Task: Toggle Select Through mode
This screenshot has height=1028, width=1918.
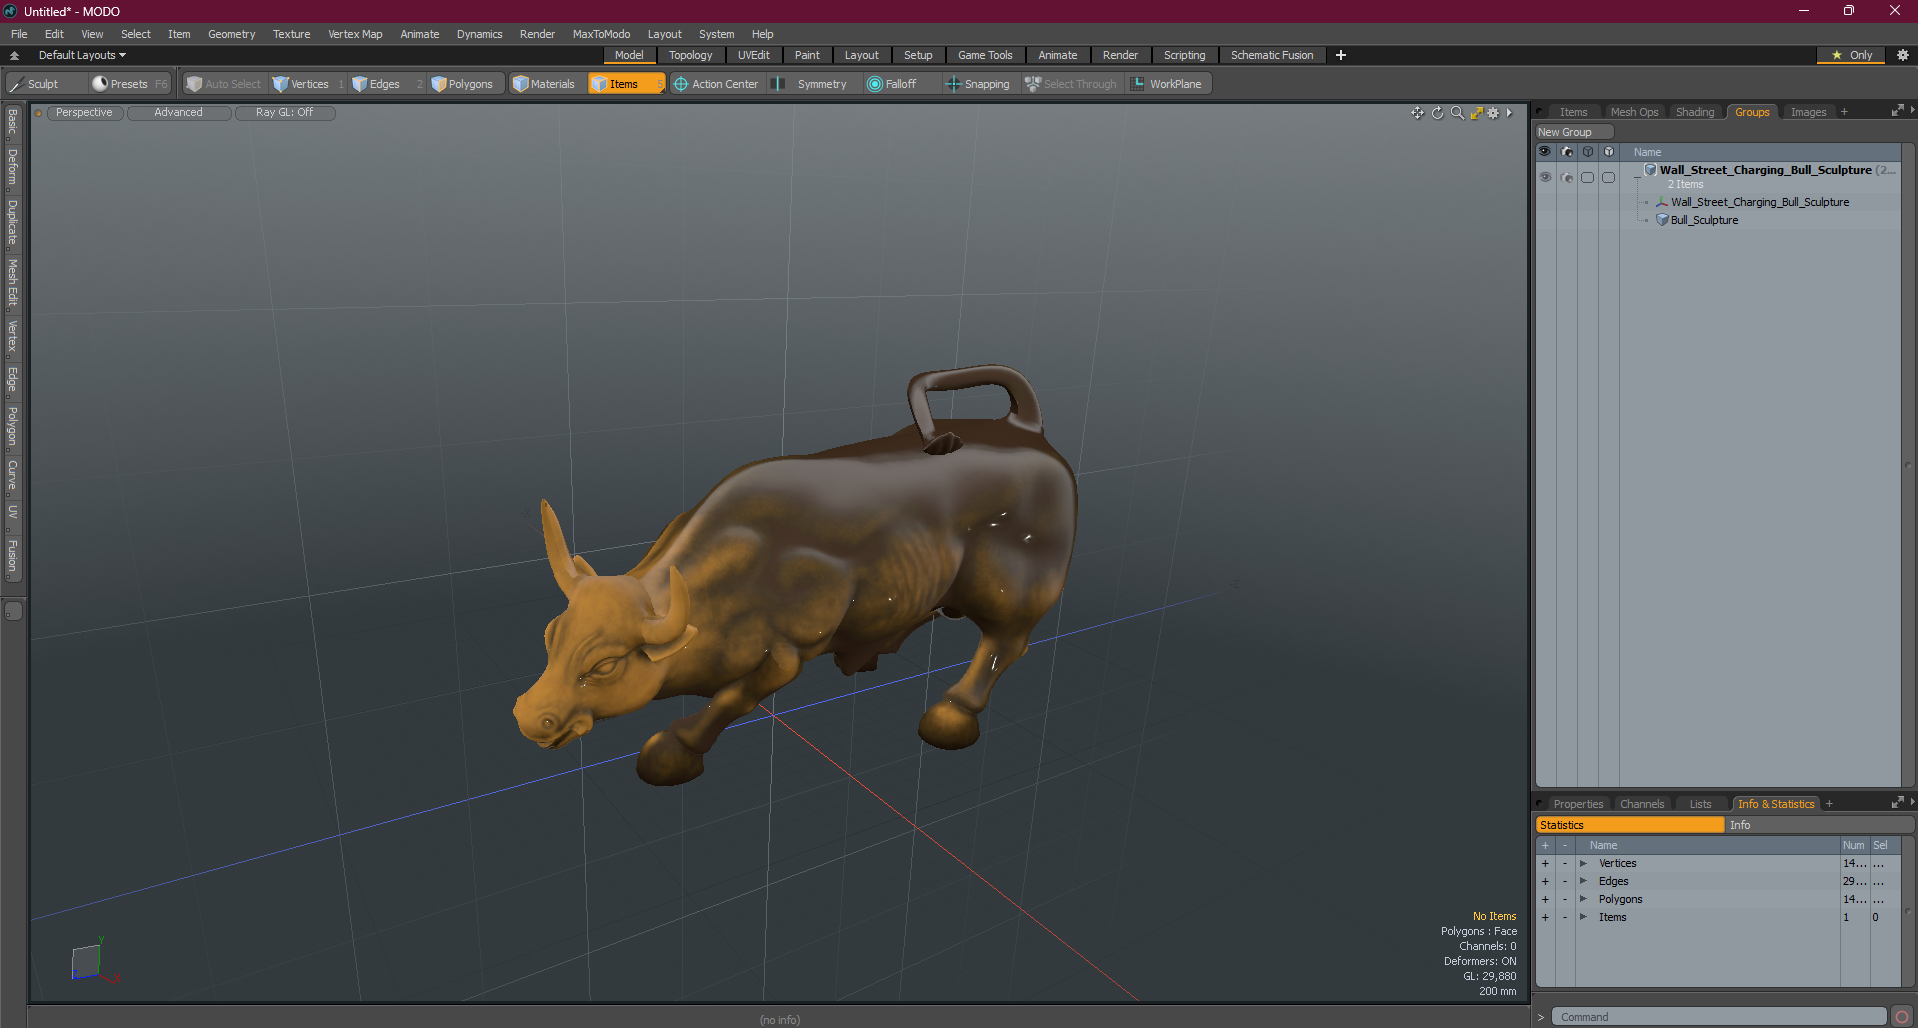Action: click(x=1071, y=84)
